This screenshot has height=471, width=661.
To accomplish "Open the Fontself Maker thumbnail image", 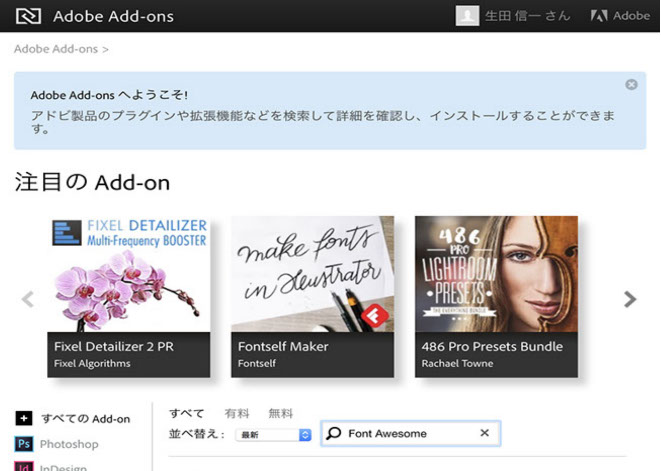I will tap(312, 274).
